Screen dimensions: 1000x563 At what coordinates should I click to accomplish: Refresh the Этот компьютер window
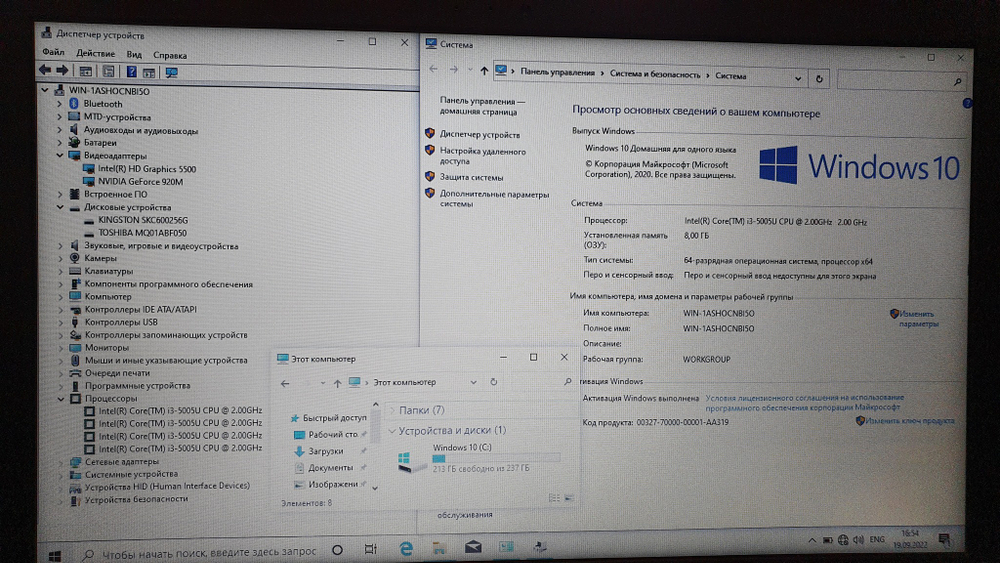[493, 382]
